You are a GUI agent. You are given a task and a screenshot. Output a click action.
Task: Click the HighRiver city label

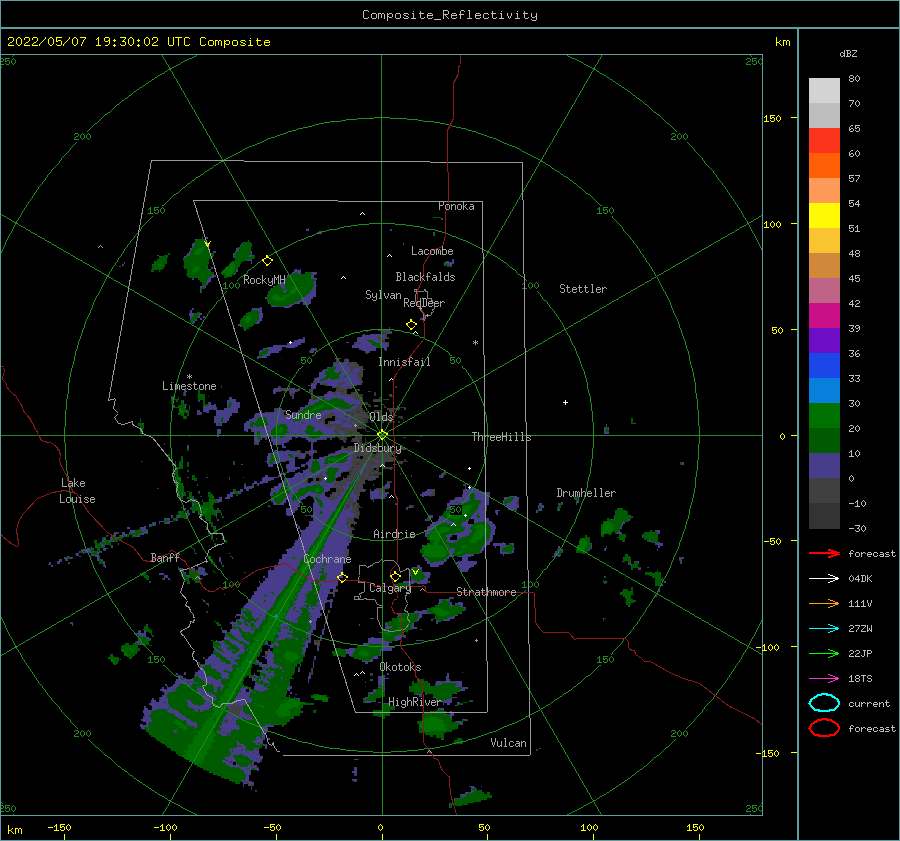(x=414, y=702)
